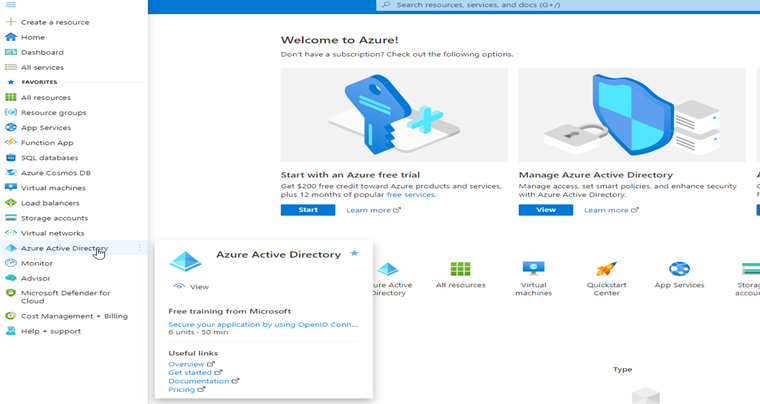Select the SQL databases icon
This screenshot has height=404, width=760.
[11, 157]
